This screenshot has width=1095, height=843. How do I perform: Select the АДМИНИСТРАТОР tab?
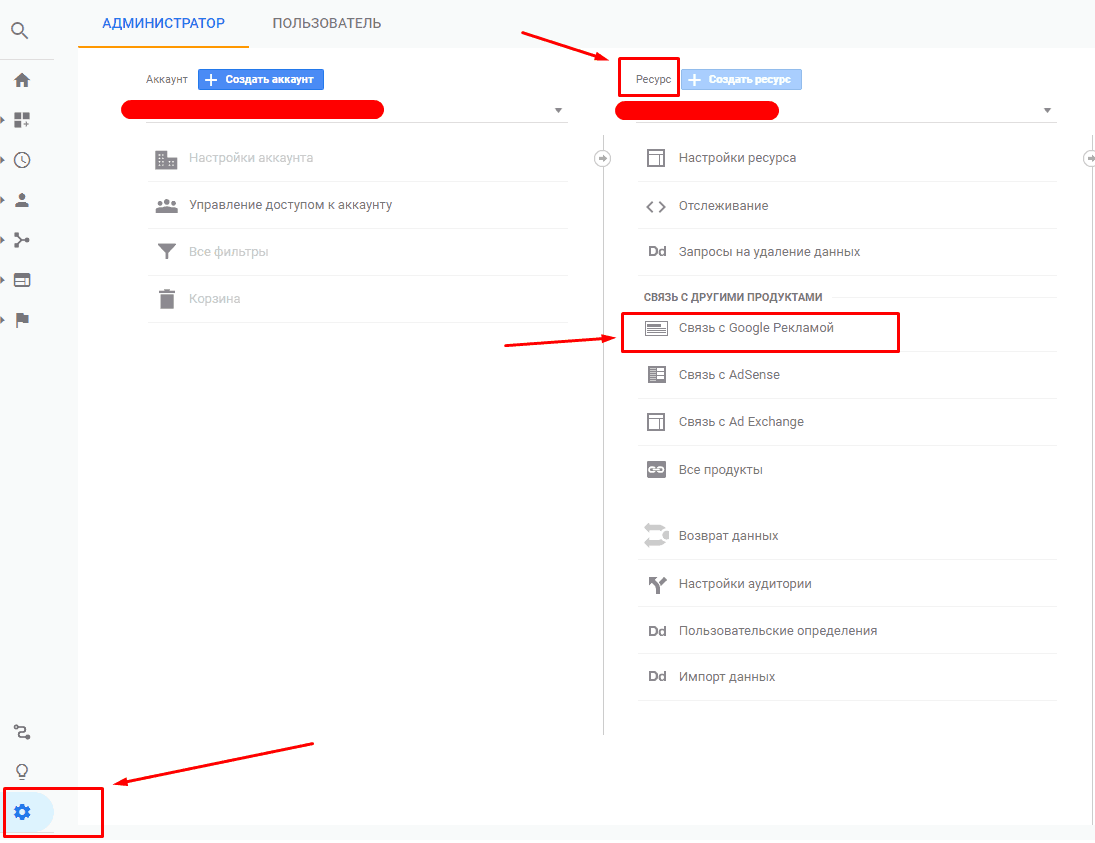pos(163,23)
